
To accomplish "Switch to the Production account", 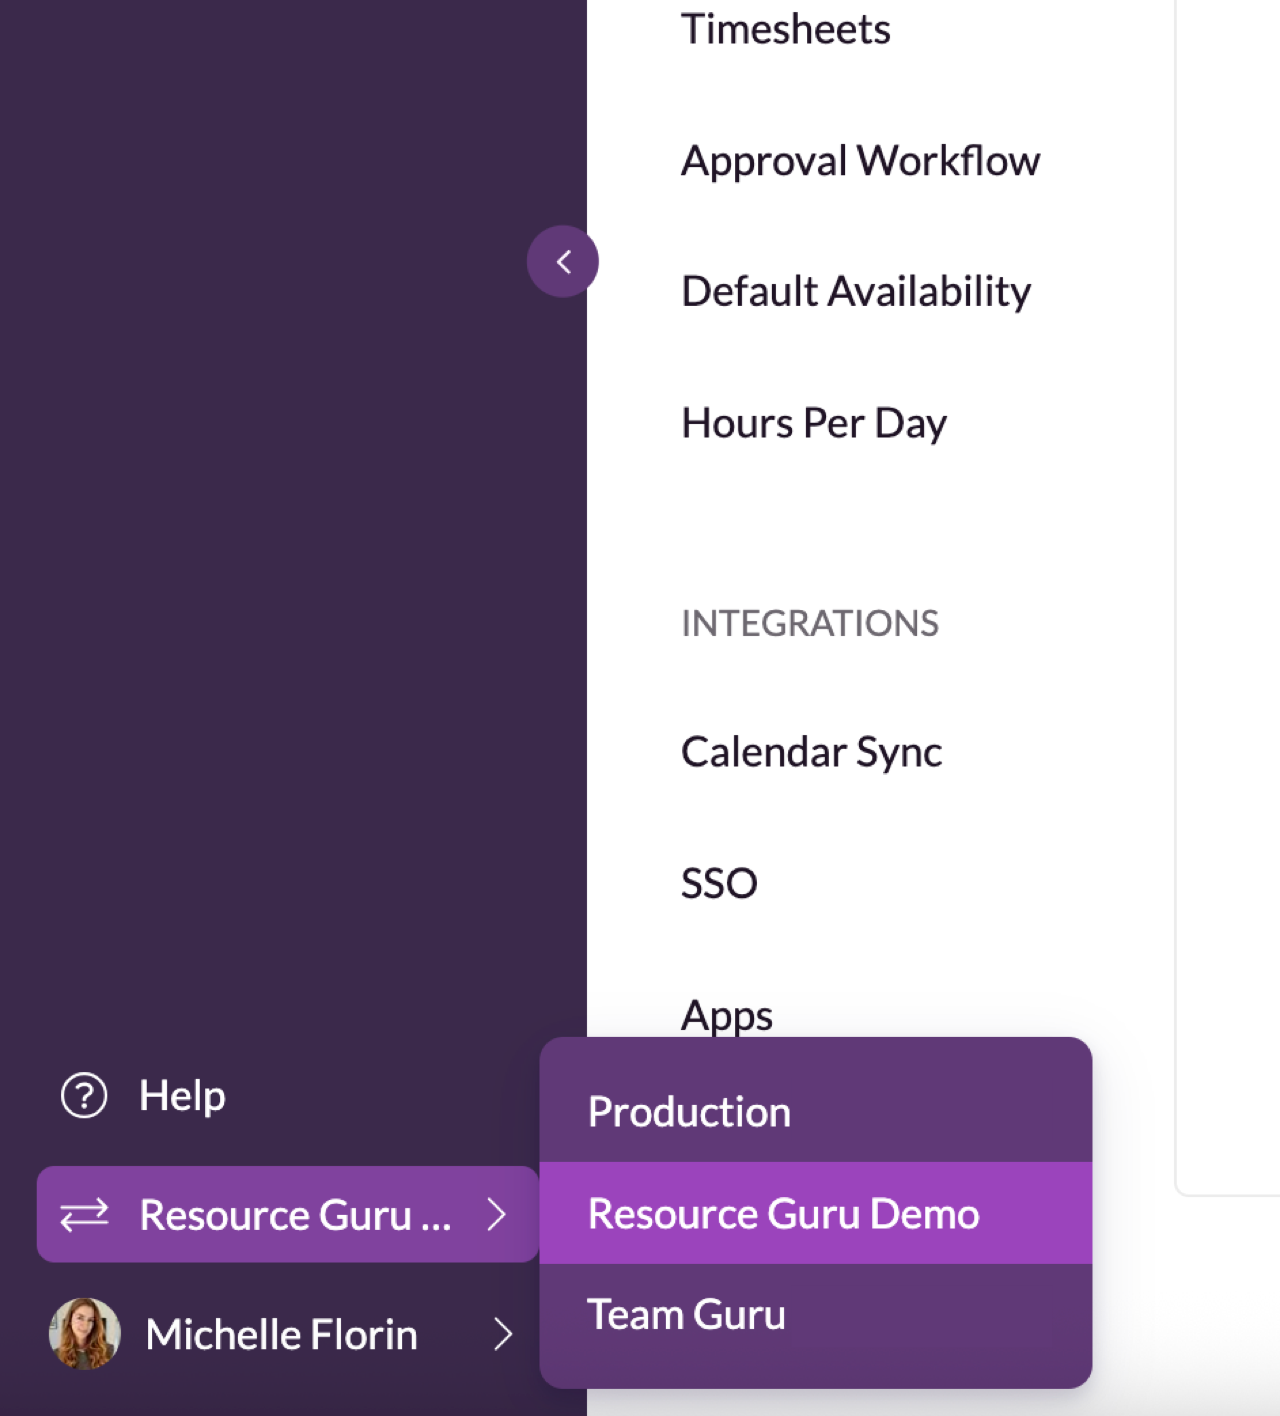I will pos(816,1111).
